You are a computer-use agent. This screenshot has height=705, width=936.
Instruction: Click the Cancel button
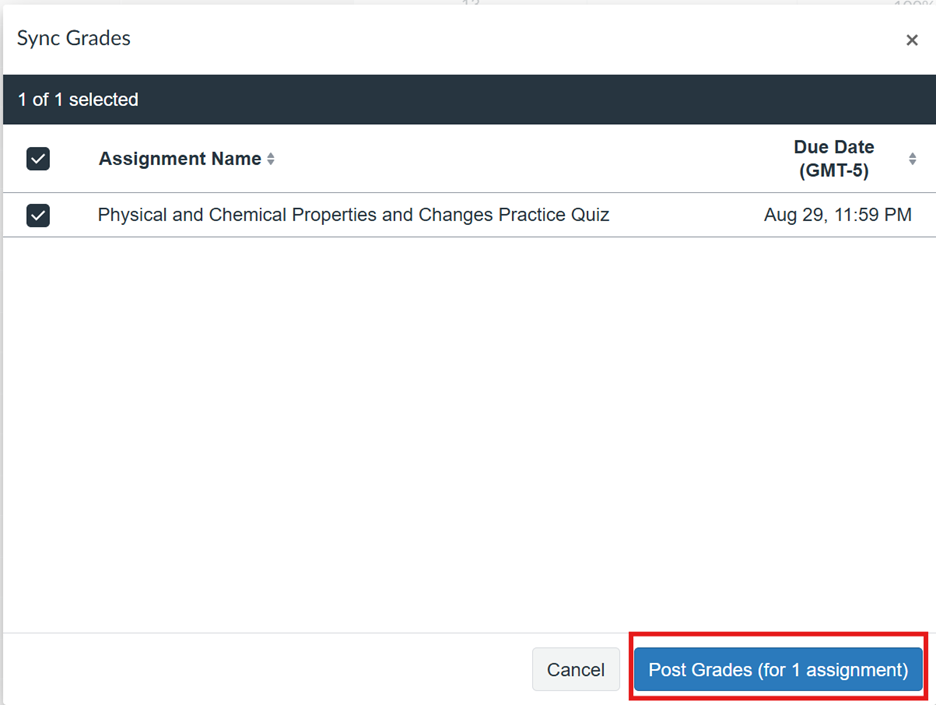pyautogui.click(x=576, y=669)
